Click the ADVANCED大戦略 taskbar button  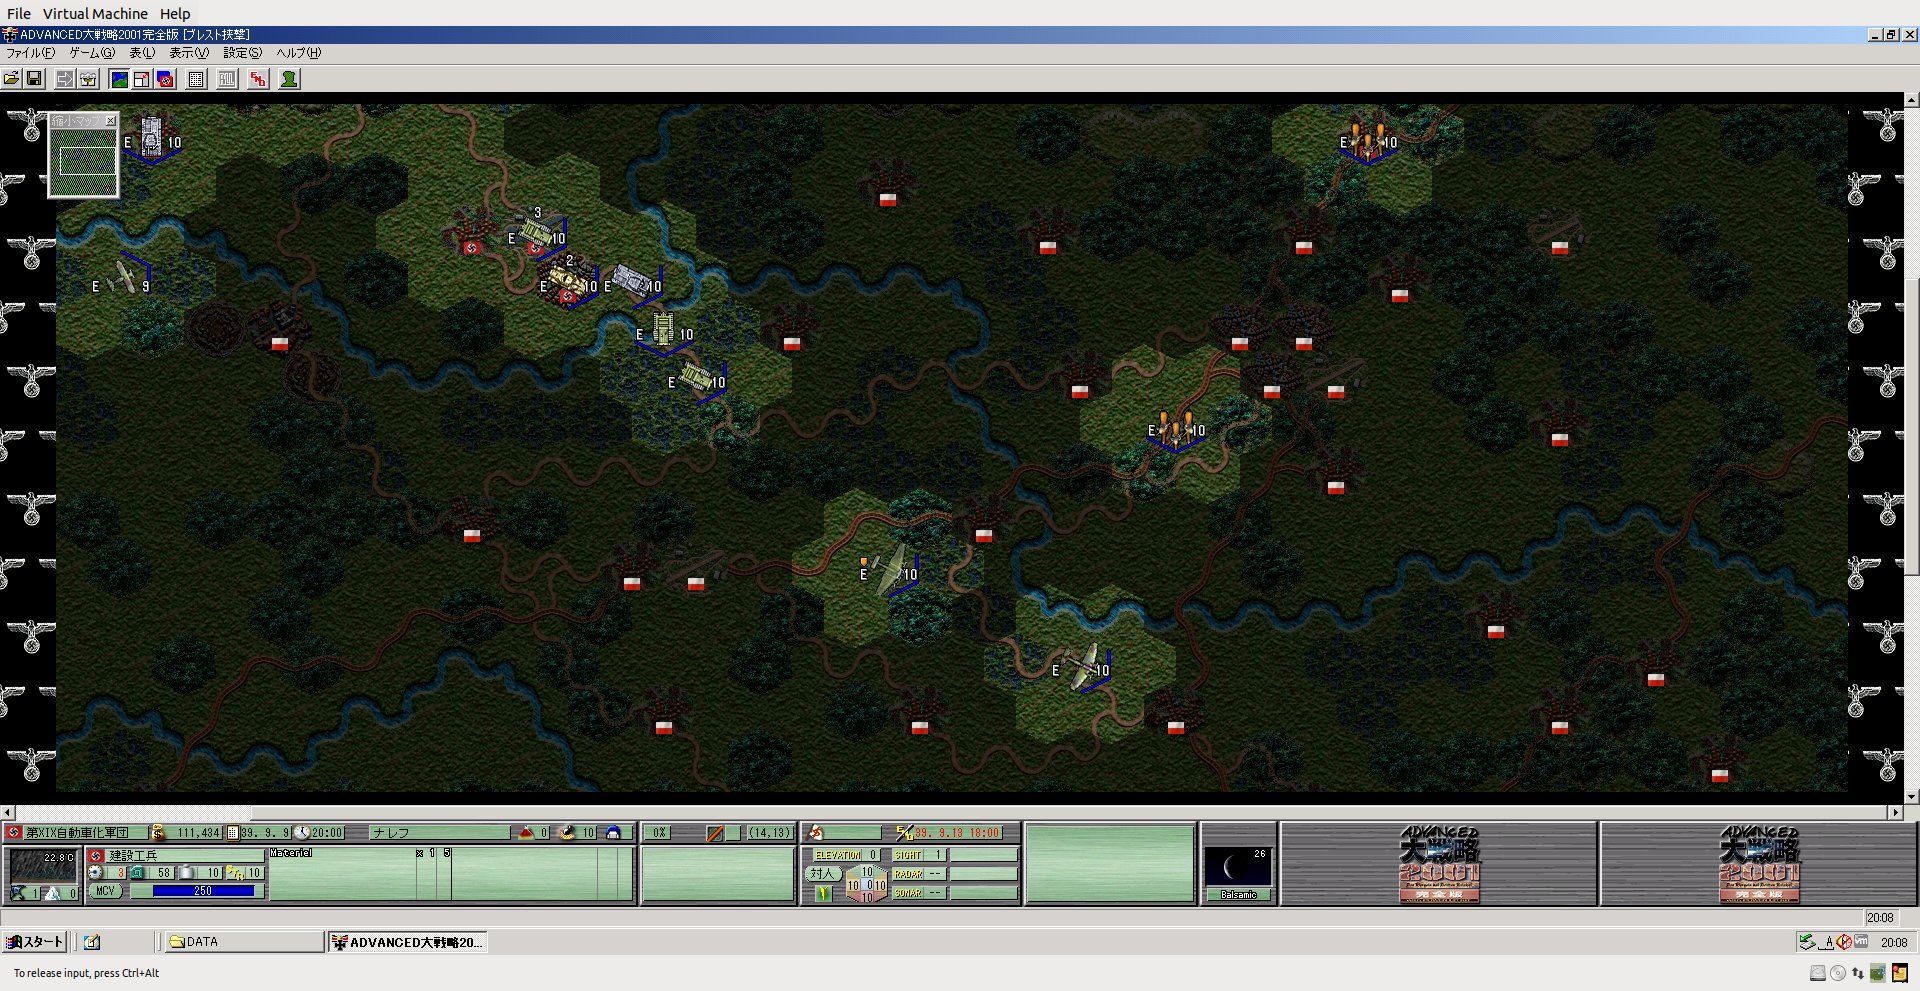click(408, 942)
